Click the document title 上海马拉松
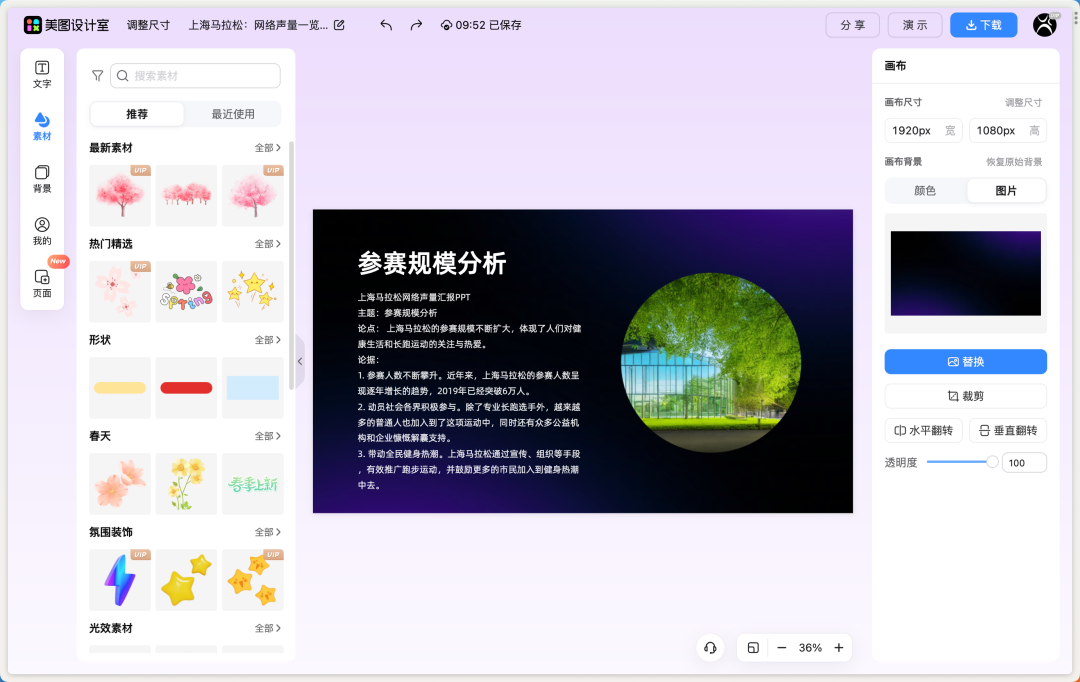 point(258,25)
